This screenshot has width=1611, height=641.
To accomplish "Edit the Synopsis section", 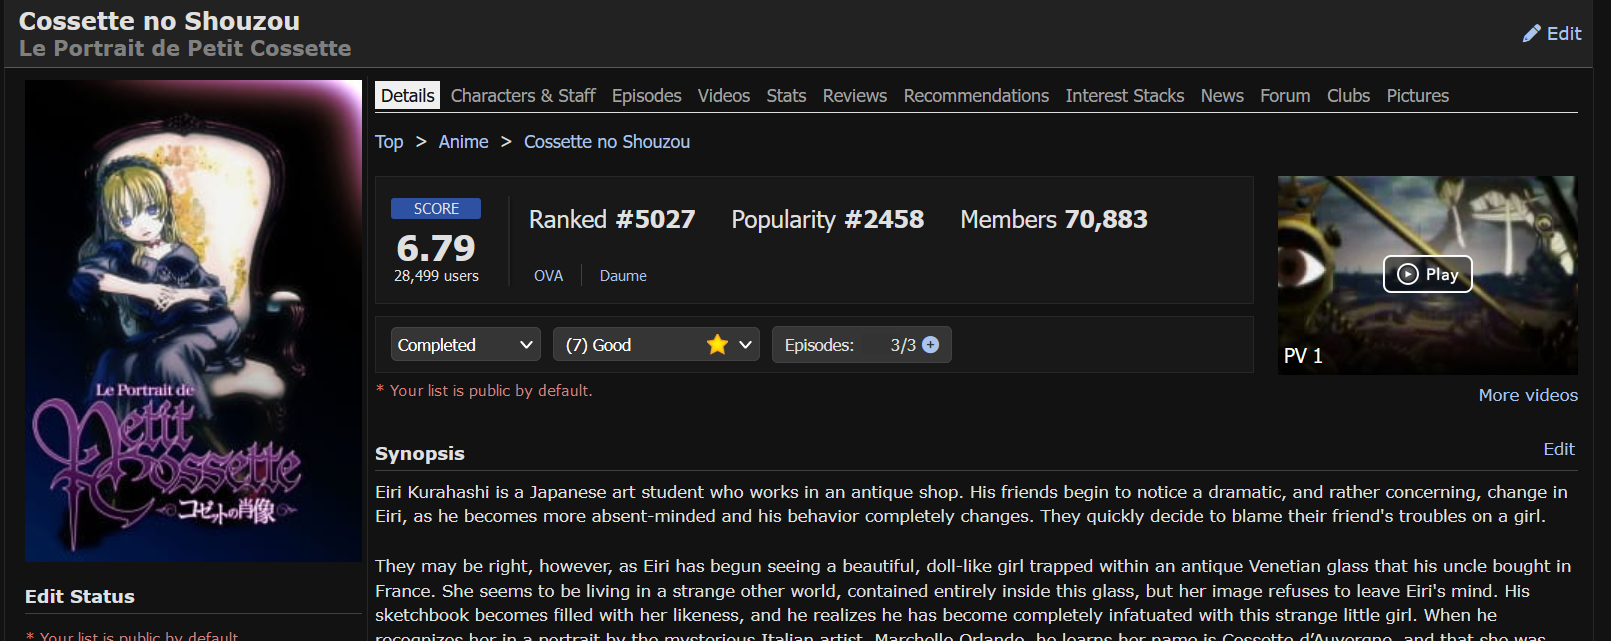I will [1558, 449].
